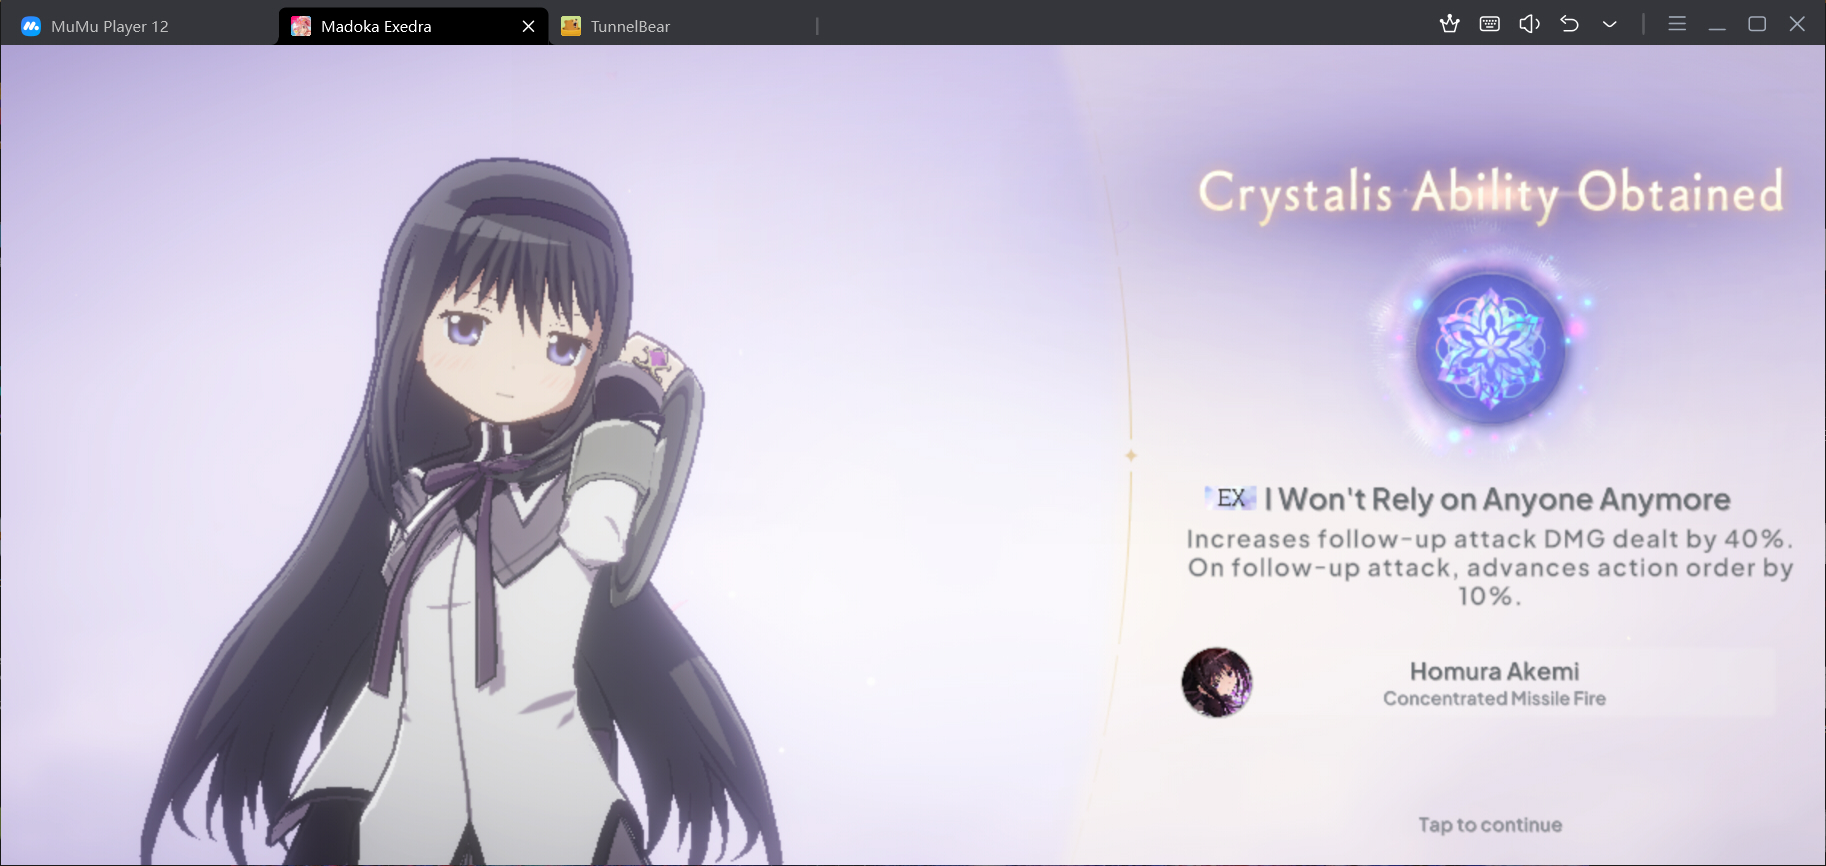This screenshot has height=866, width=1826.
Task: Click the "Homura Akemi" name text
Action: (1494, 671)
